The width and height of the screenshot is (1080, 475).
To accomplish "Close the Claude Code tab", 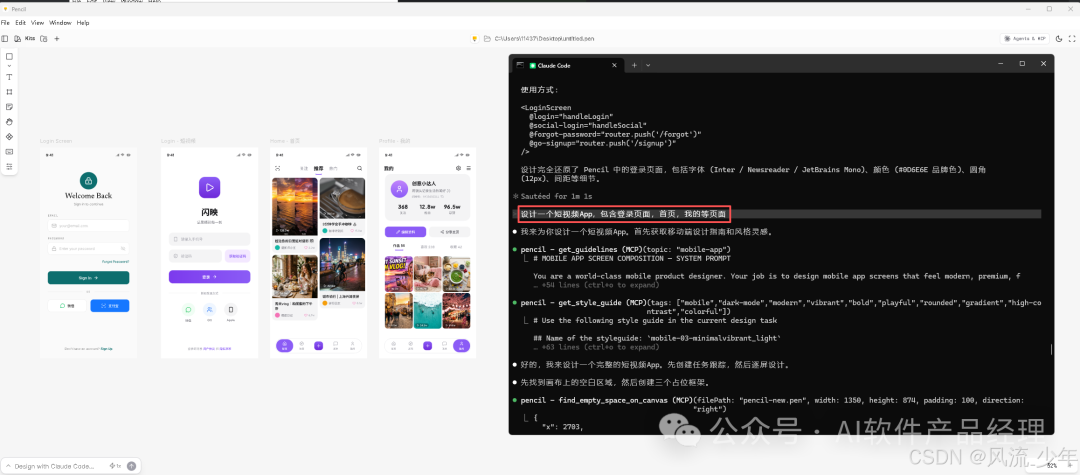I will pyautogui.click(x=615, y=65).
